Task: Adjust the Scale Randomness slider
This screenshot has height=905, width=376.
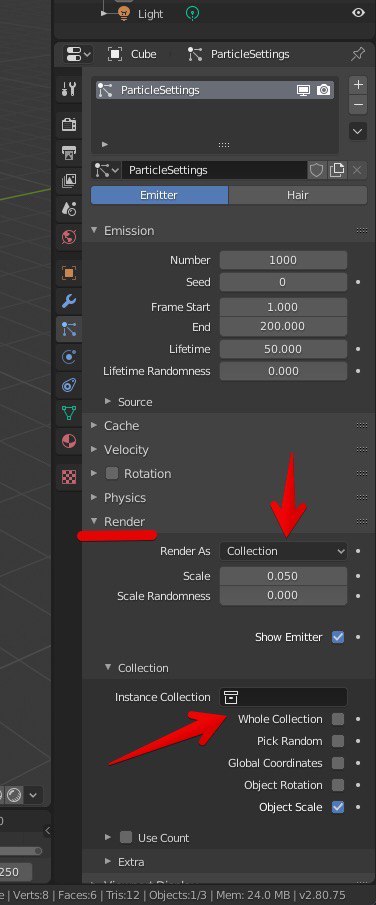Action: point(283,596)
